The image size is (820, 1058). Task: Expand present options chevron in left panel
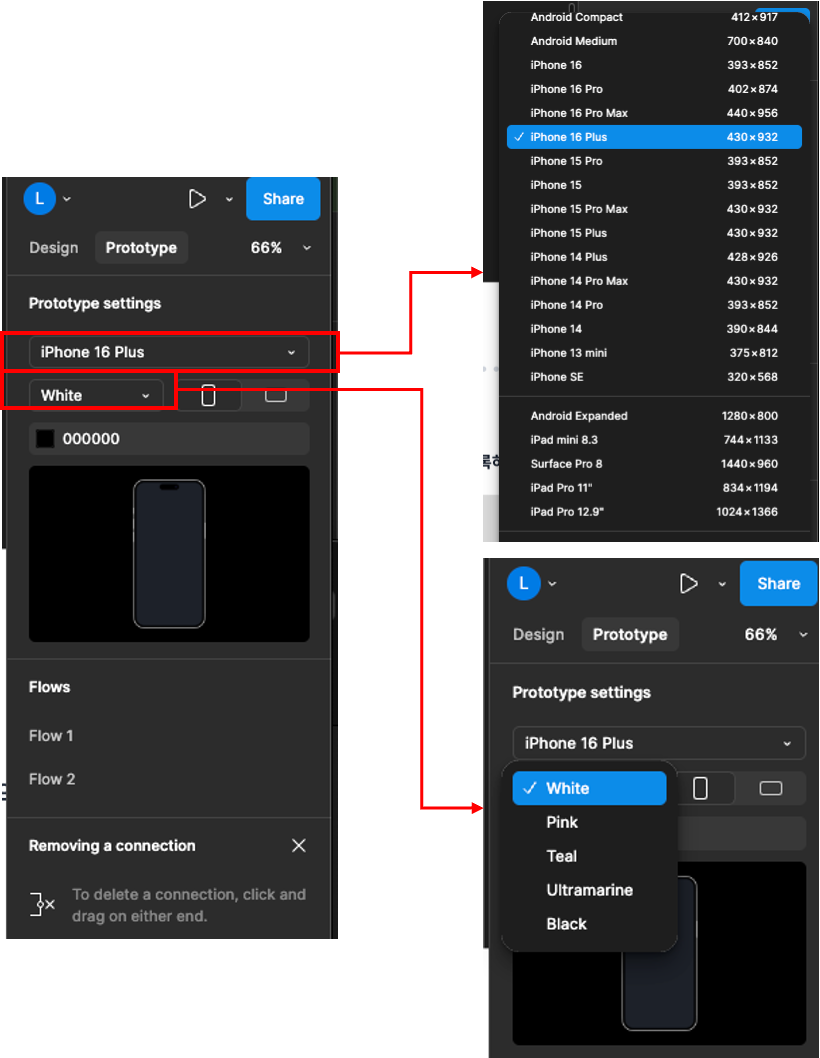(229, 199)
